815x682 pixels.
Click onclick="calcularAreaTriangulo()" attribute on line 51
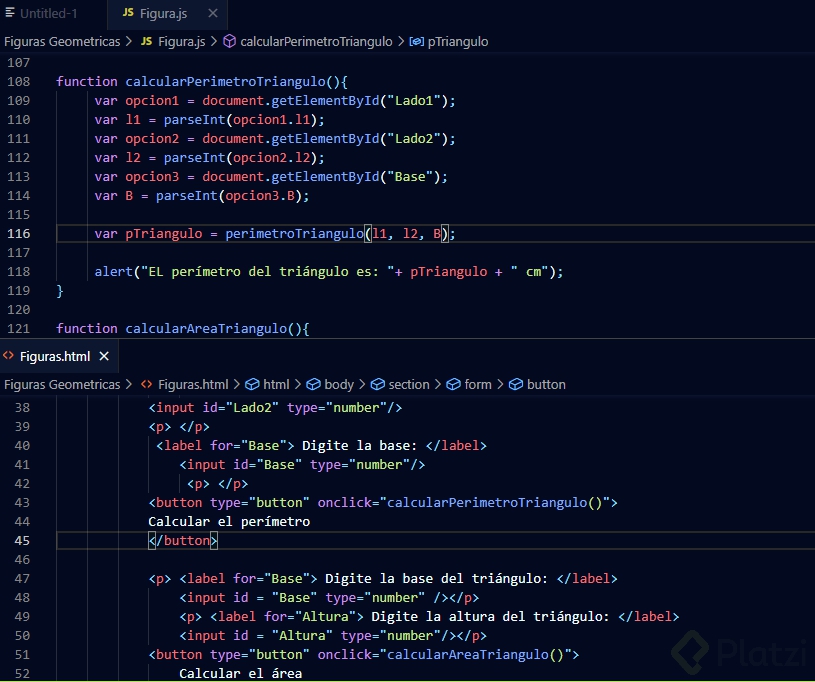(444, 655)
